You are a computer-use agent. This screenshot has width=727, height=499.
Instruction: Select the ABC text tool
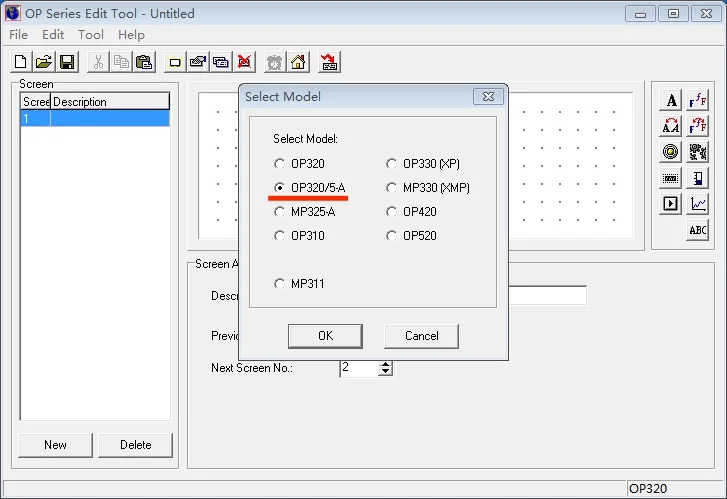pyautogui.click(x=697, y=230)
